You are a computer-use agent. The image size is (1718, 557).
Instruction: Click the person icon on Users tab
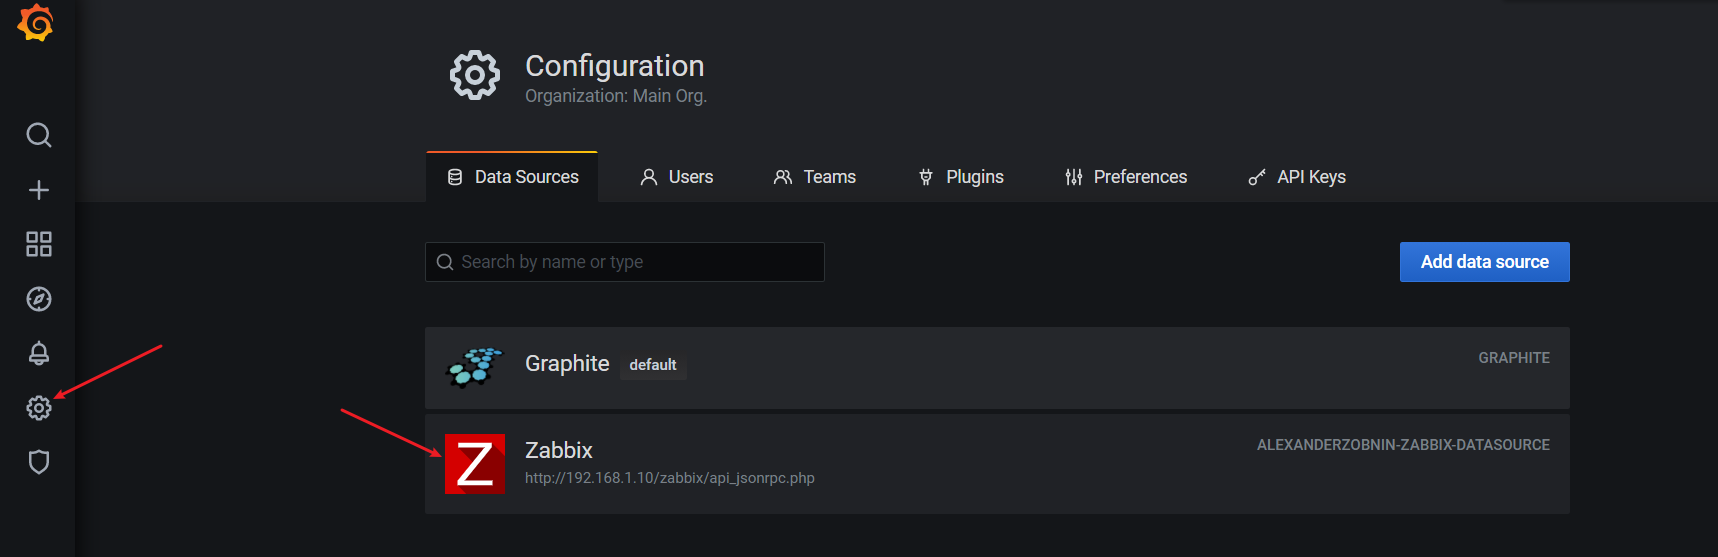(649, 177)
